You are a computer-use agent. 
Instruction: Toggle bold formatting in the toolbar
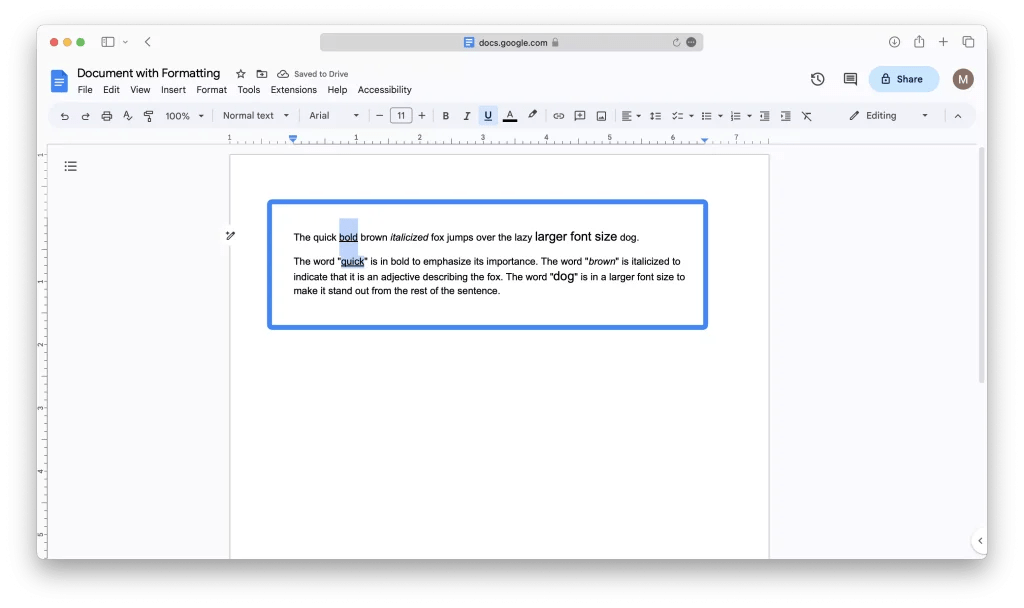446,115
